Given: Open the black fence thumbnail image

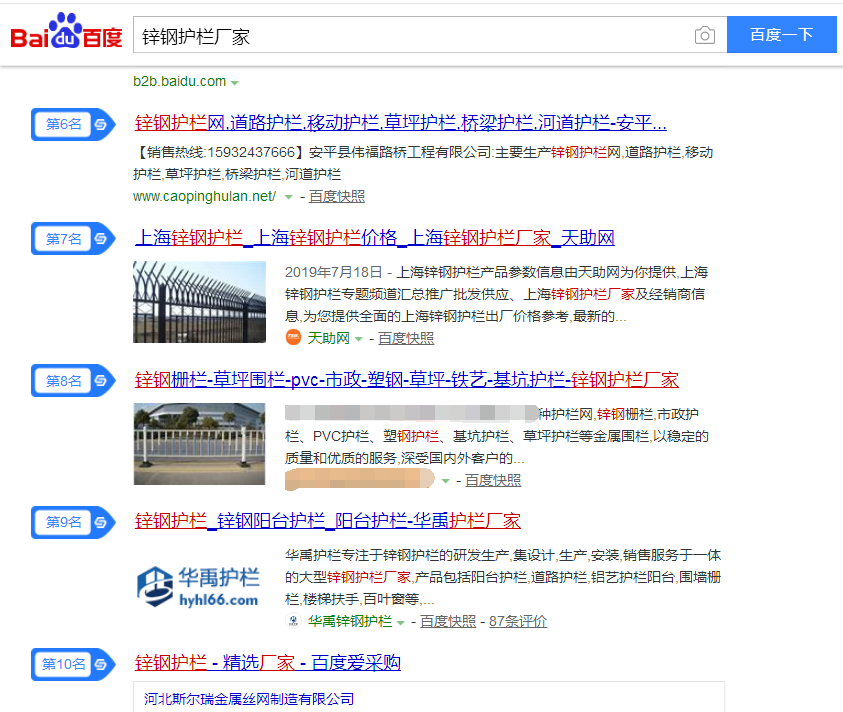Looking at the screenshot, I should point(199,302).
